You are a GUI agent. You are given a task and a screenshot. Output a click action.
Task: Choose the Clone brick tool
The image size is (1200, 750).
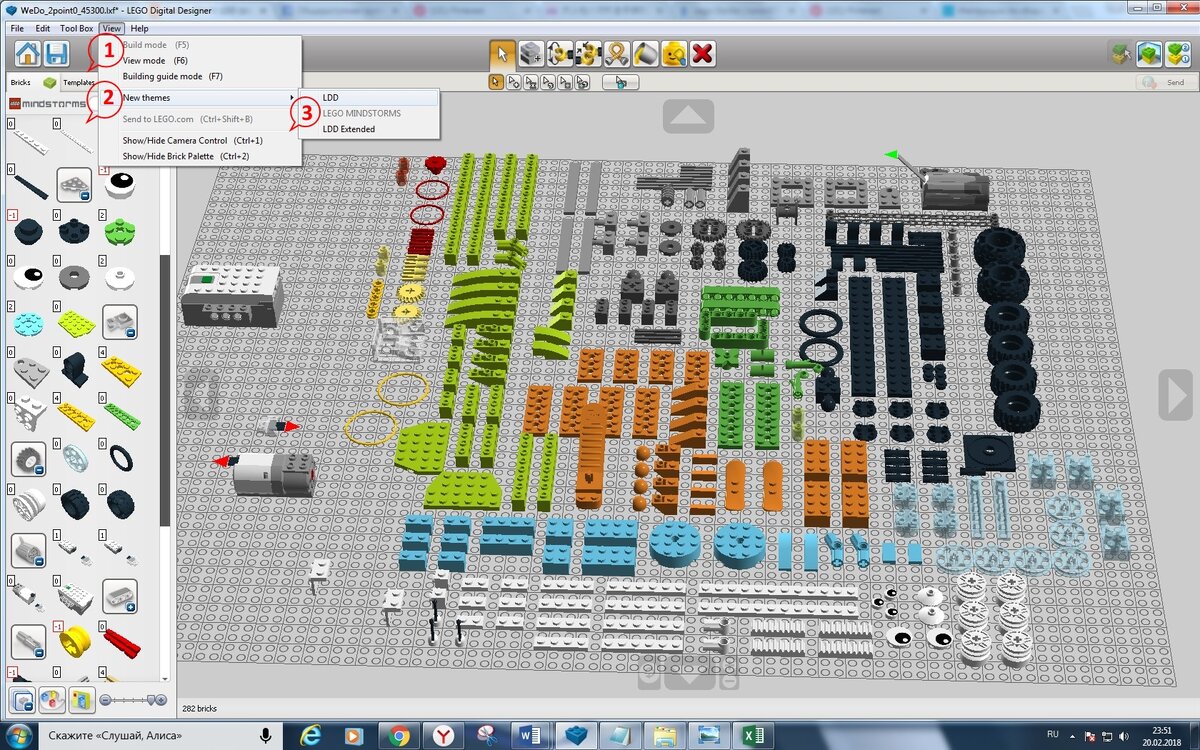[532, 54]
